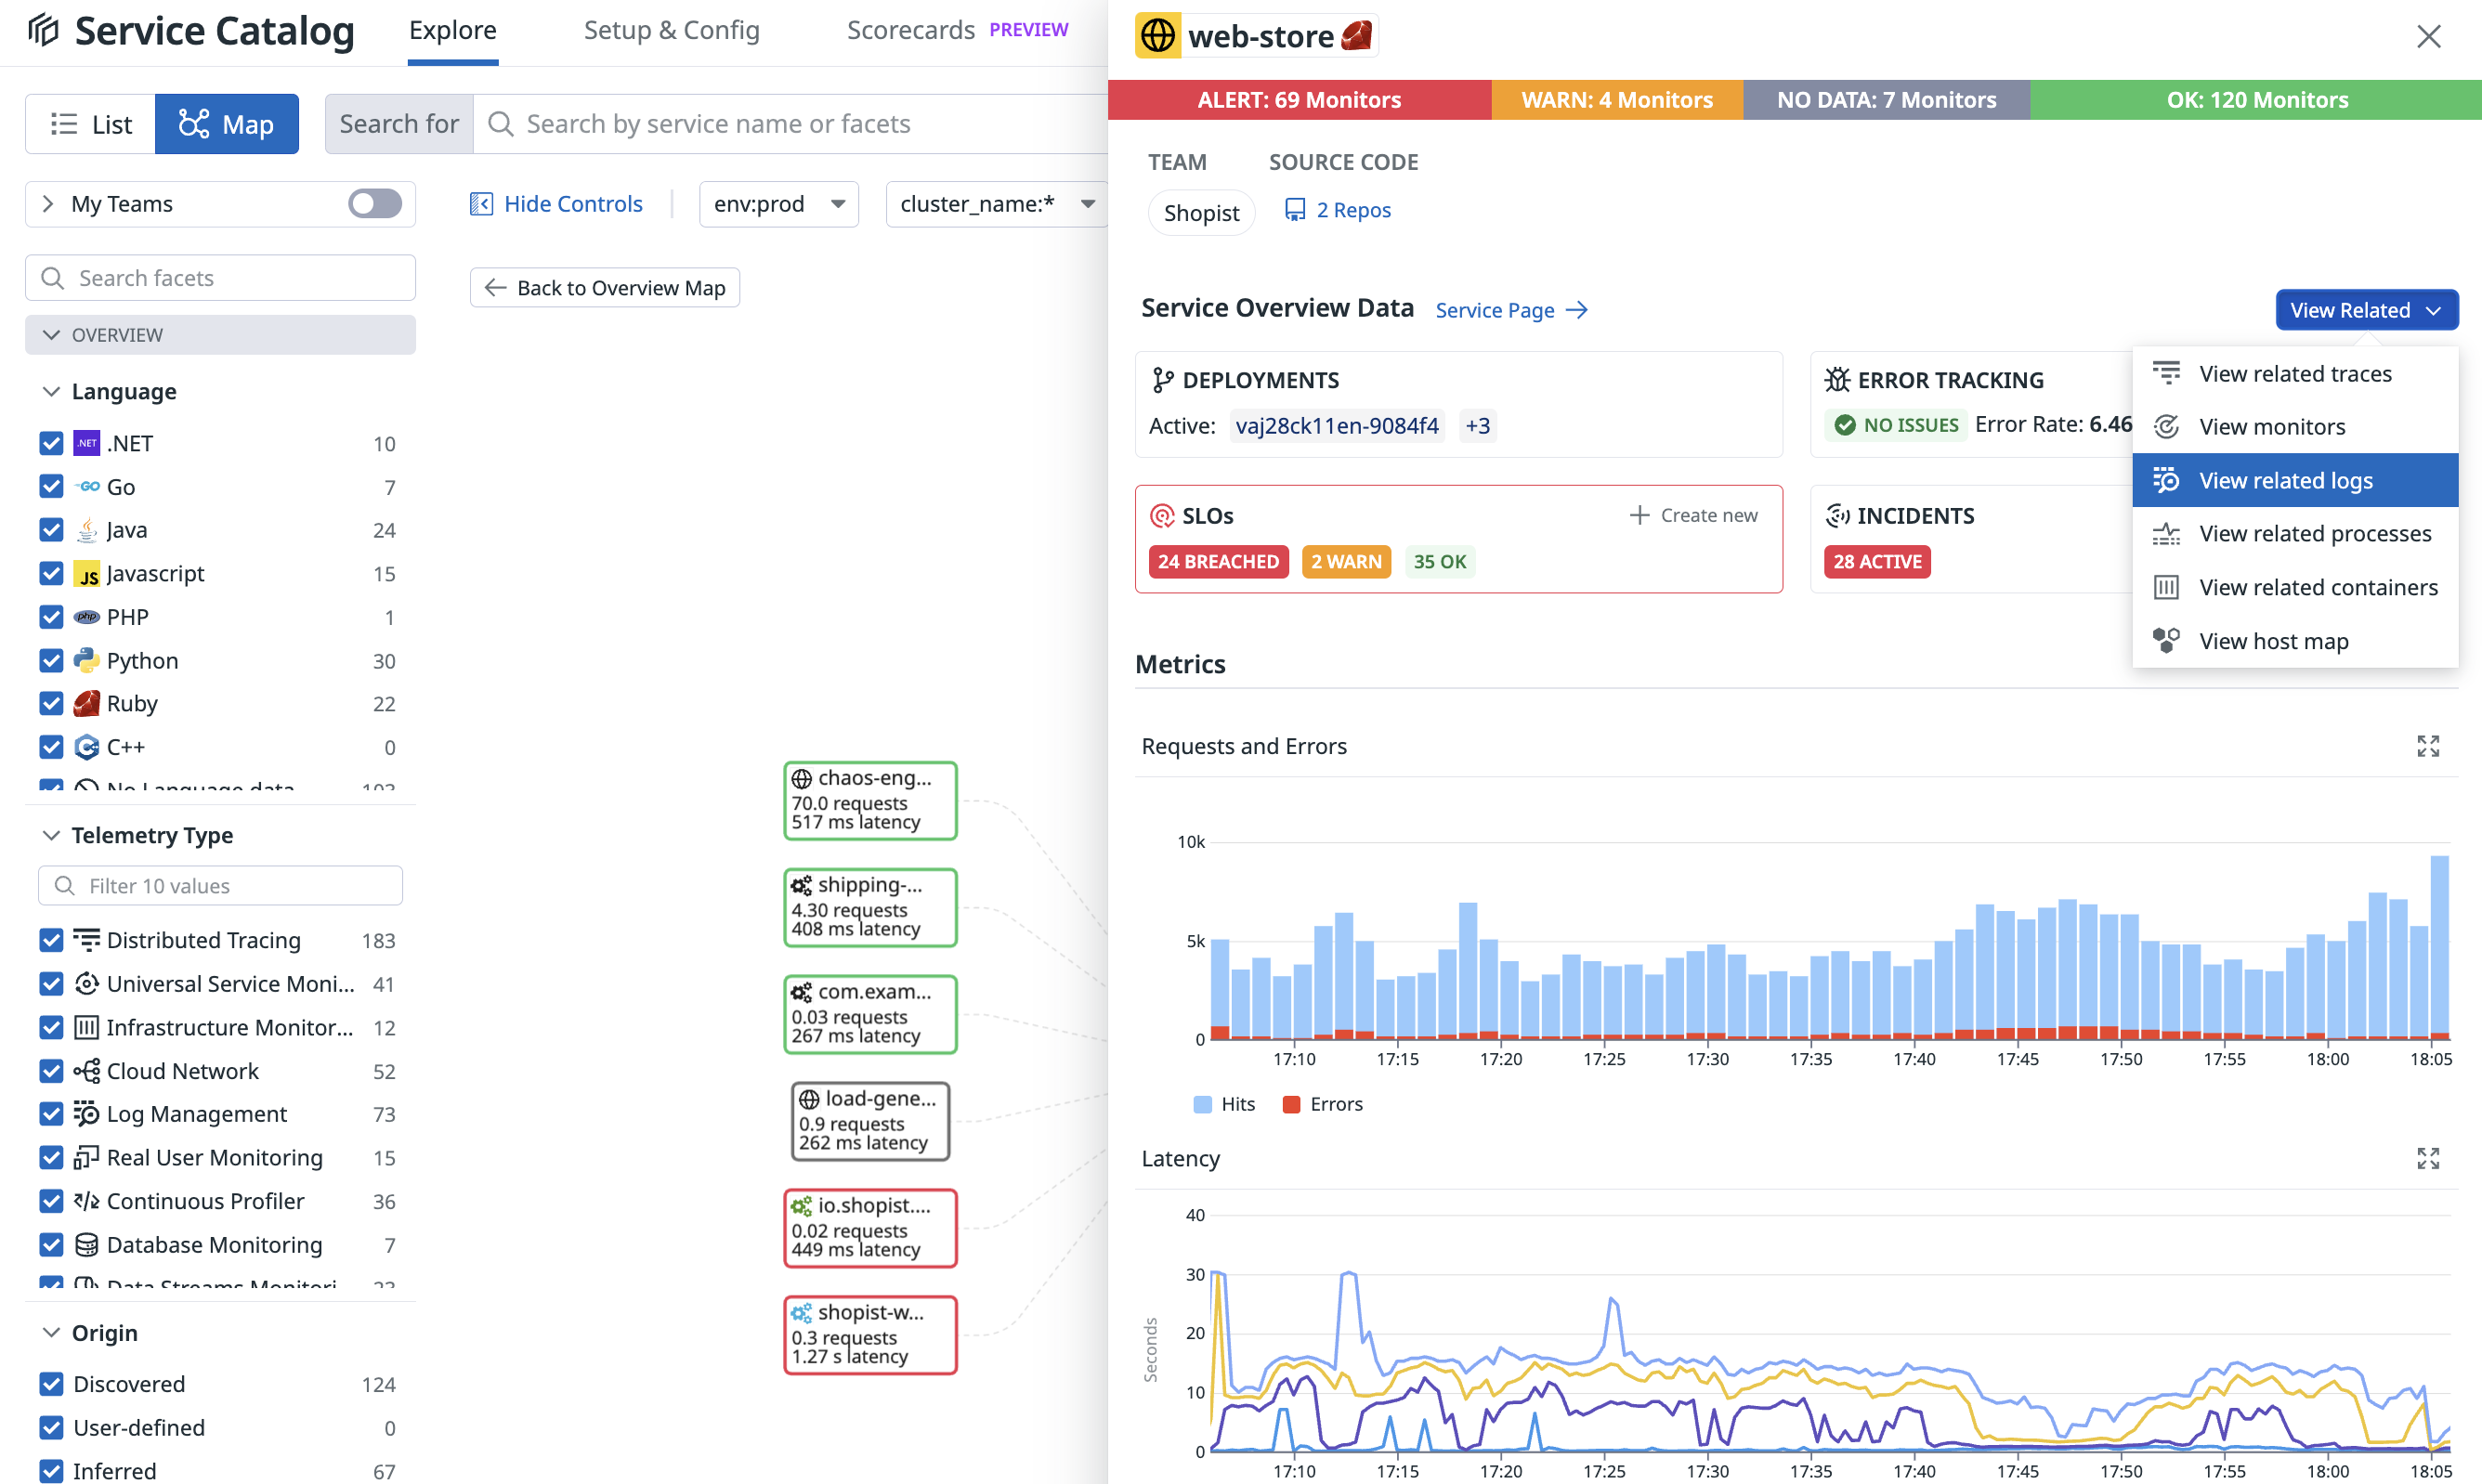
Task: Switch to the Setup & Config tab
Action: (671, 30)
